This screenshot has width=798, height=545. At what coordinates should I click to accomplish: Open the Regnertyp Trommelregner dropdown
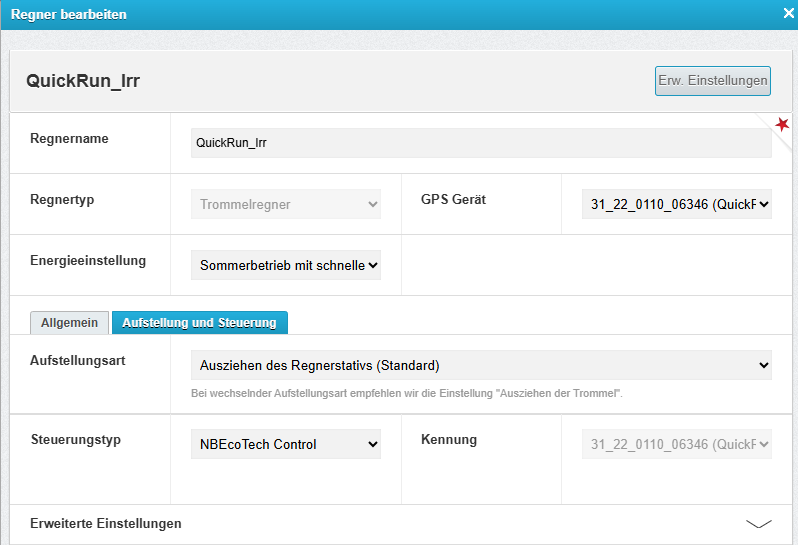point(285,204)
